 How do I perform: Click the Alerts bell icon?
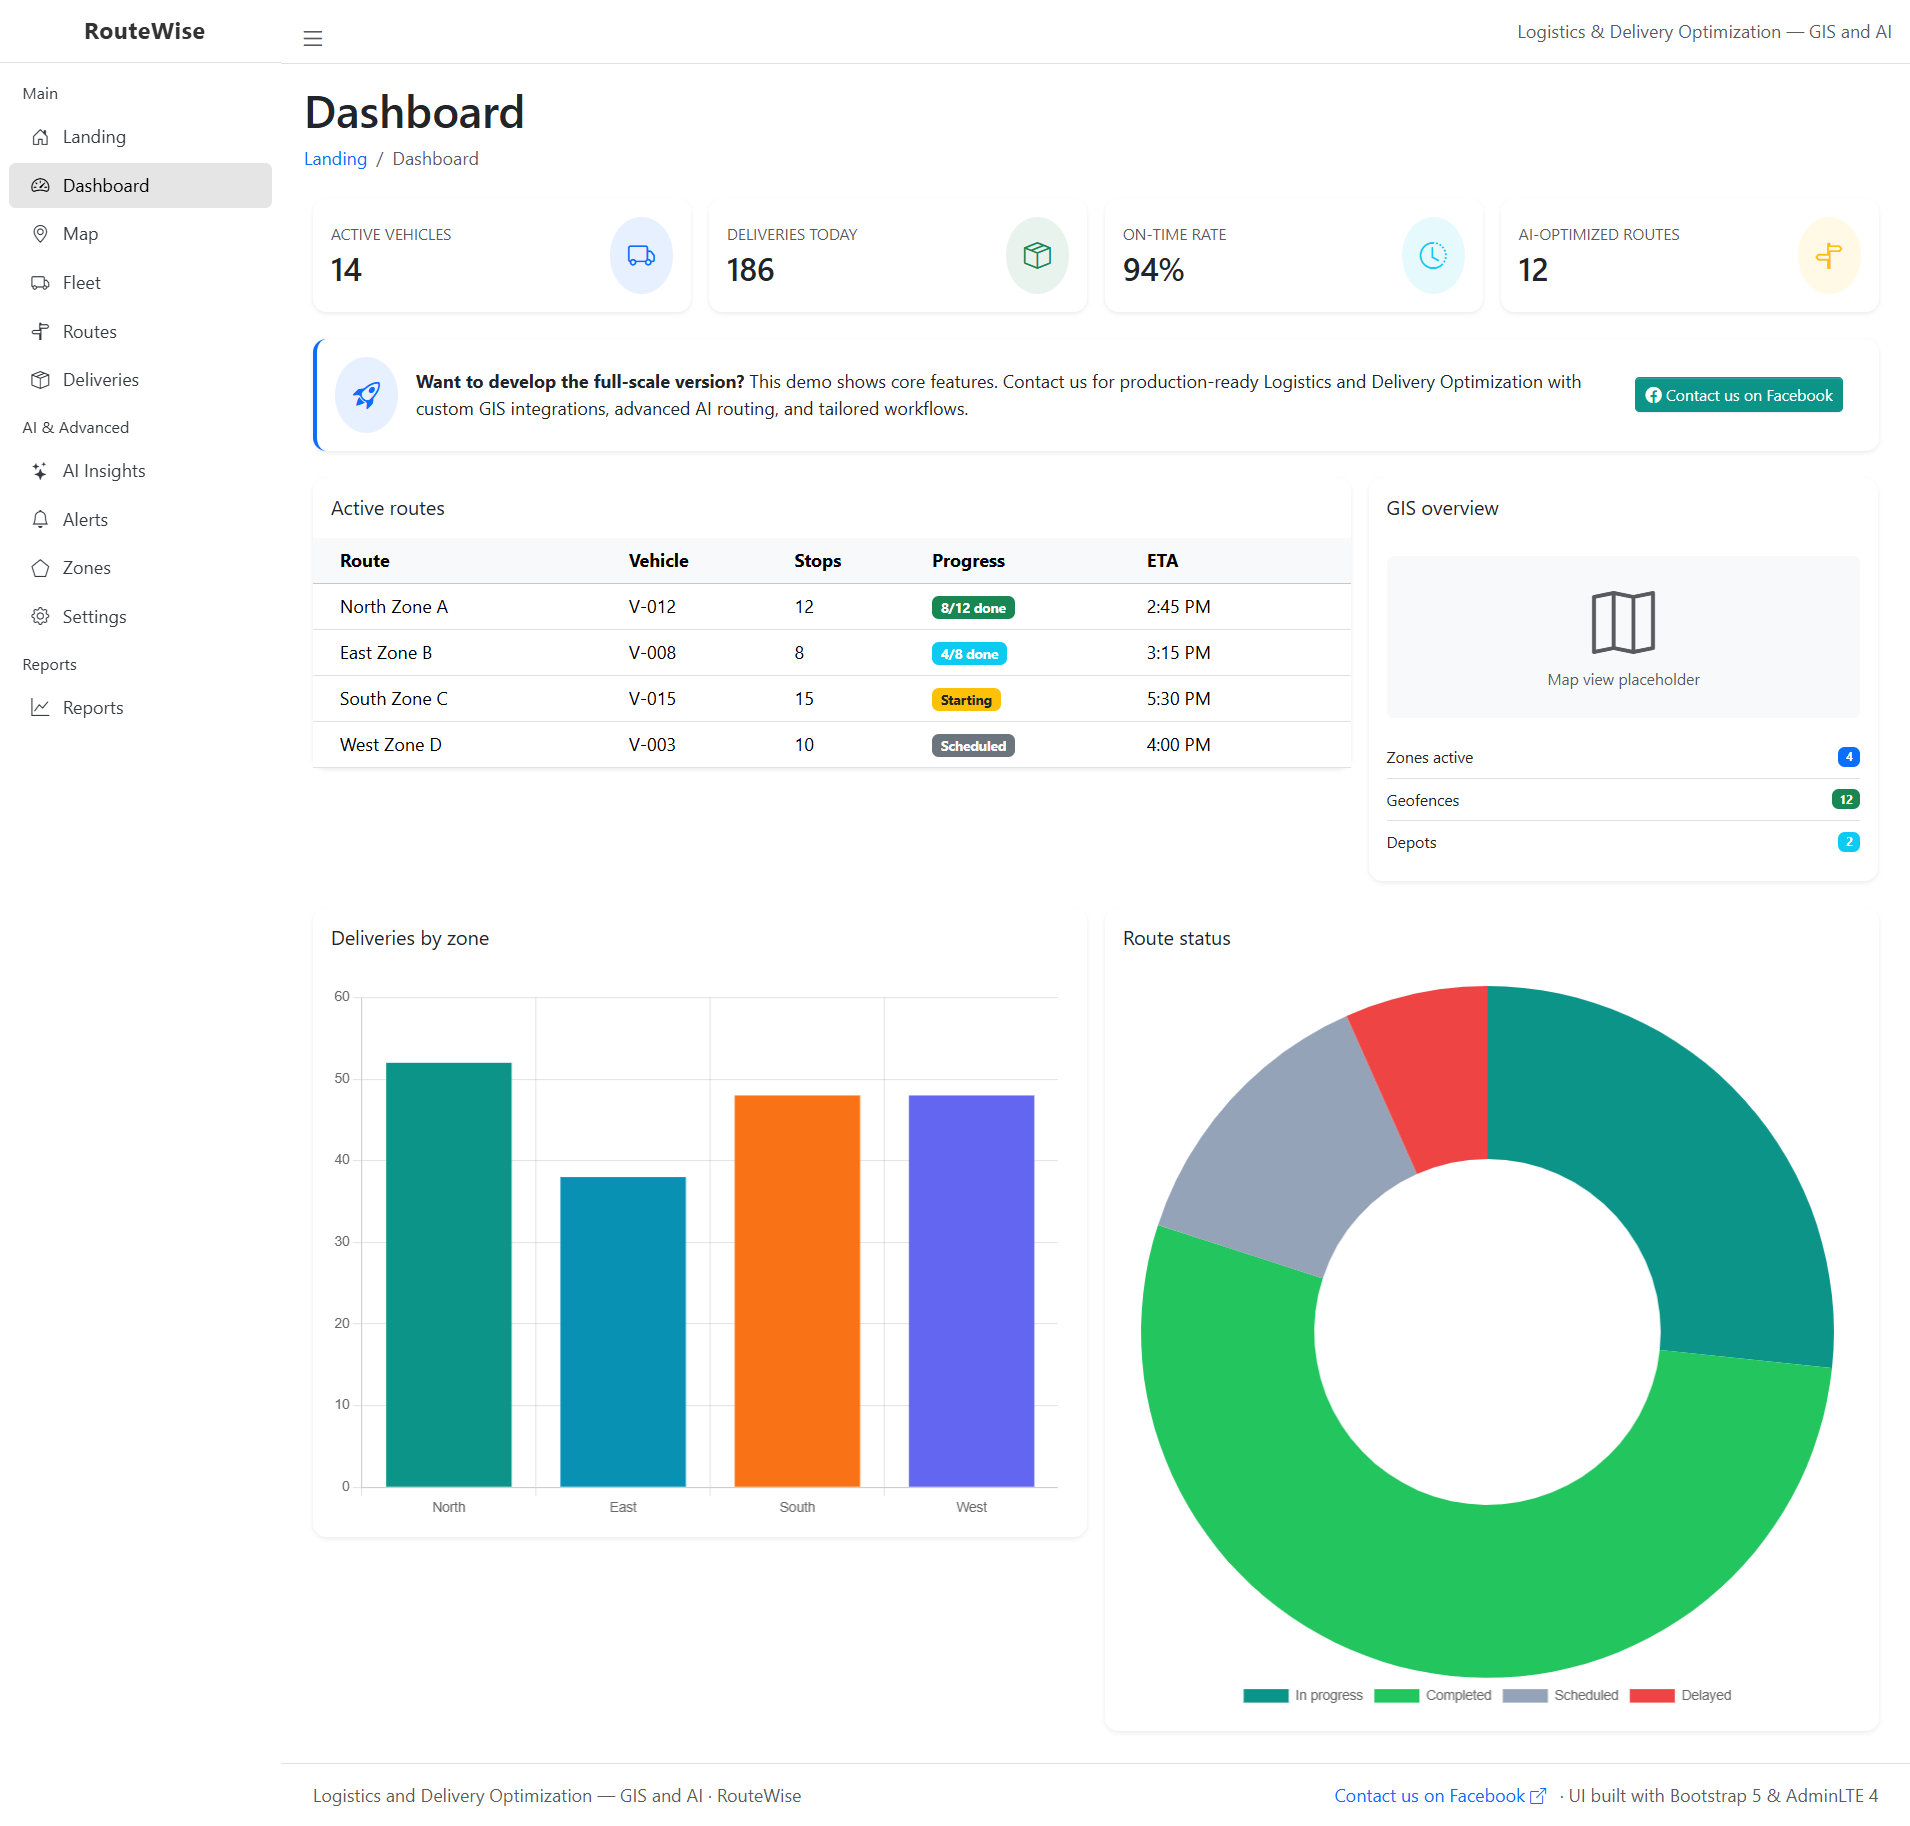tap(41, 519)
